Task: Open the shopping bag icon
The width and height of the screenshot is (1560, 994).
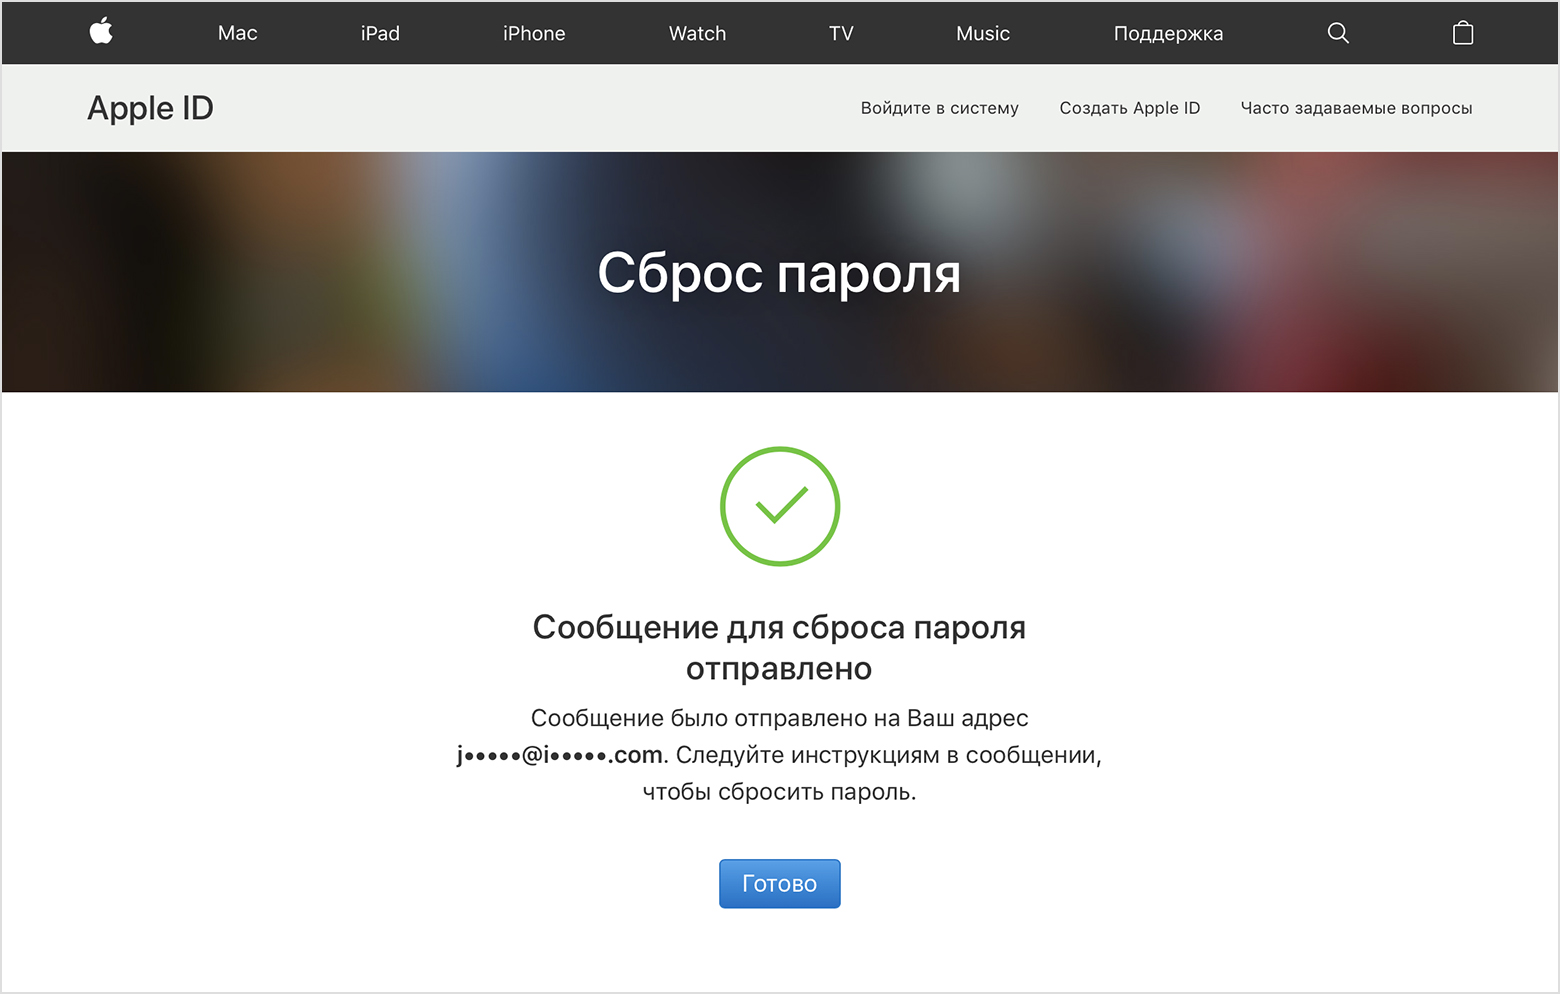Action: point(1463,33)
